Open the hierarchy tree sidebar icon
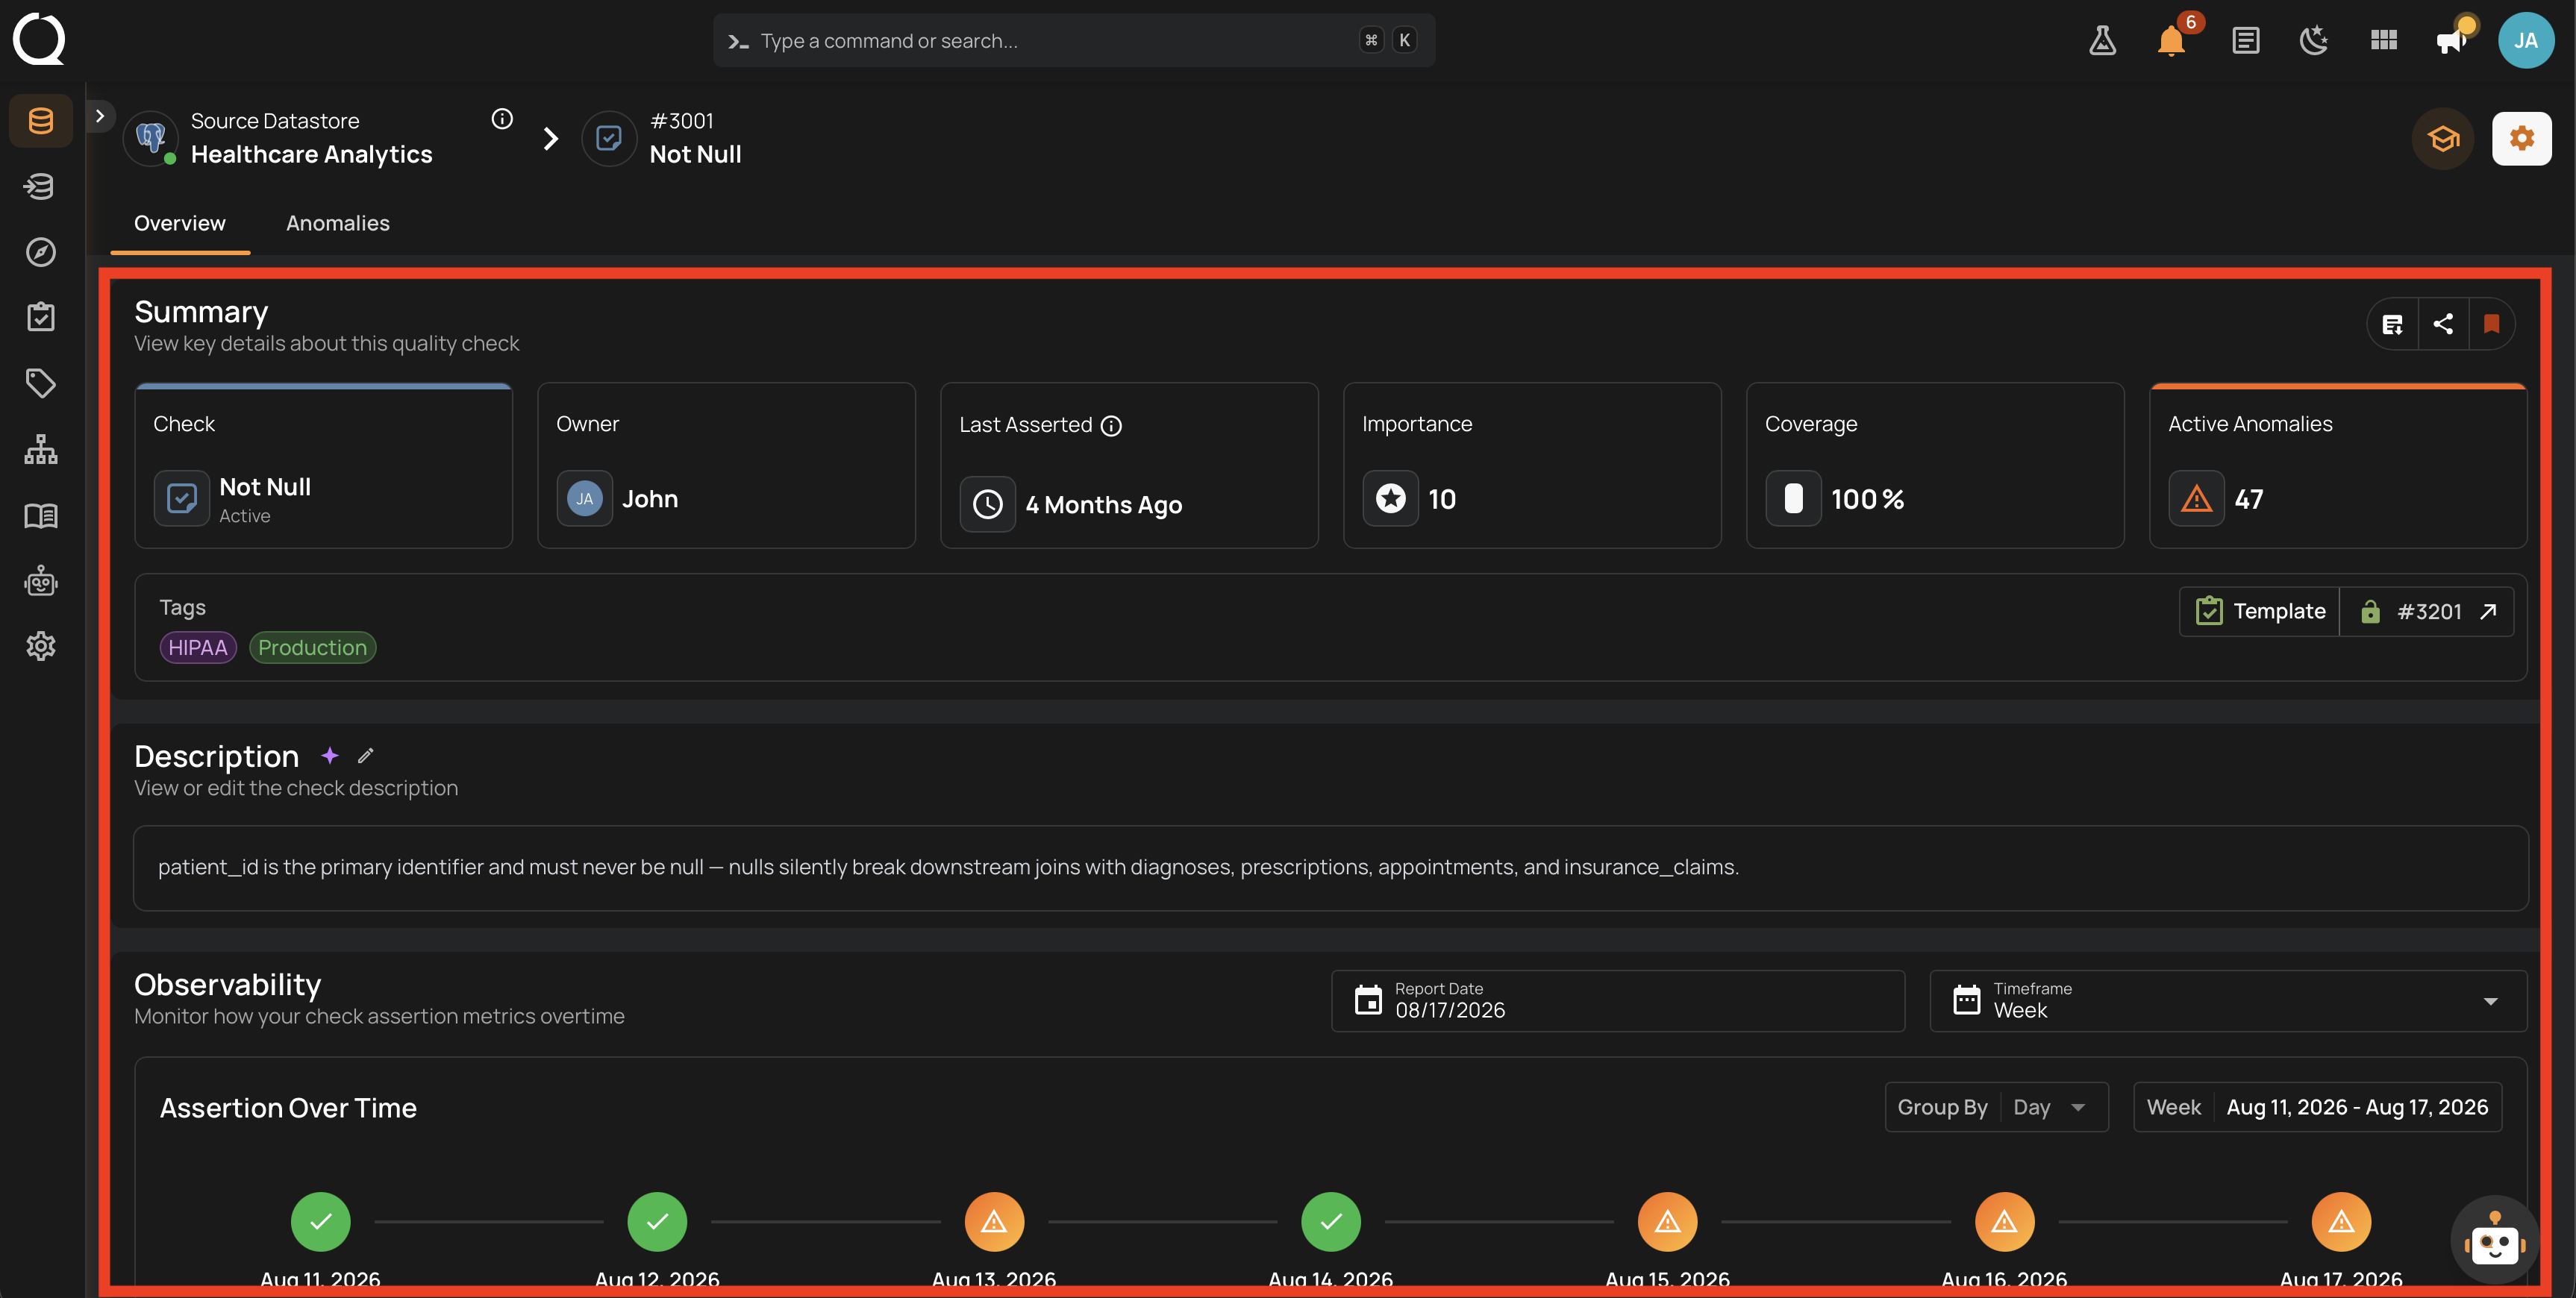2576x1298 pixels. 41,449
